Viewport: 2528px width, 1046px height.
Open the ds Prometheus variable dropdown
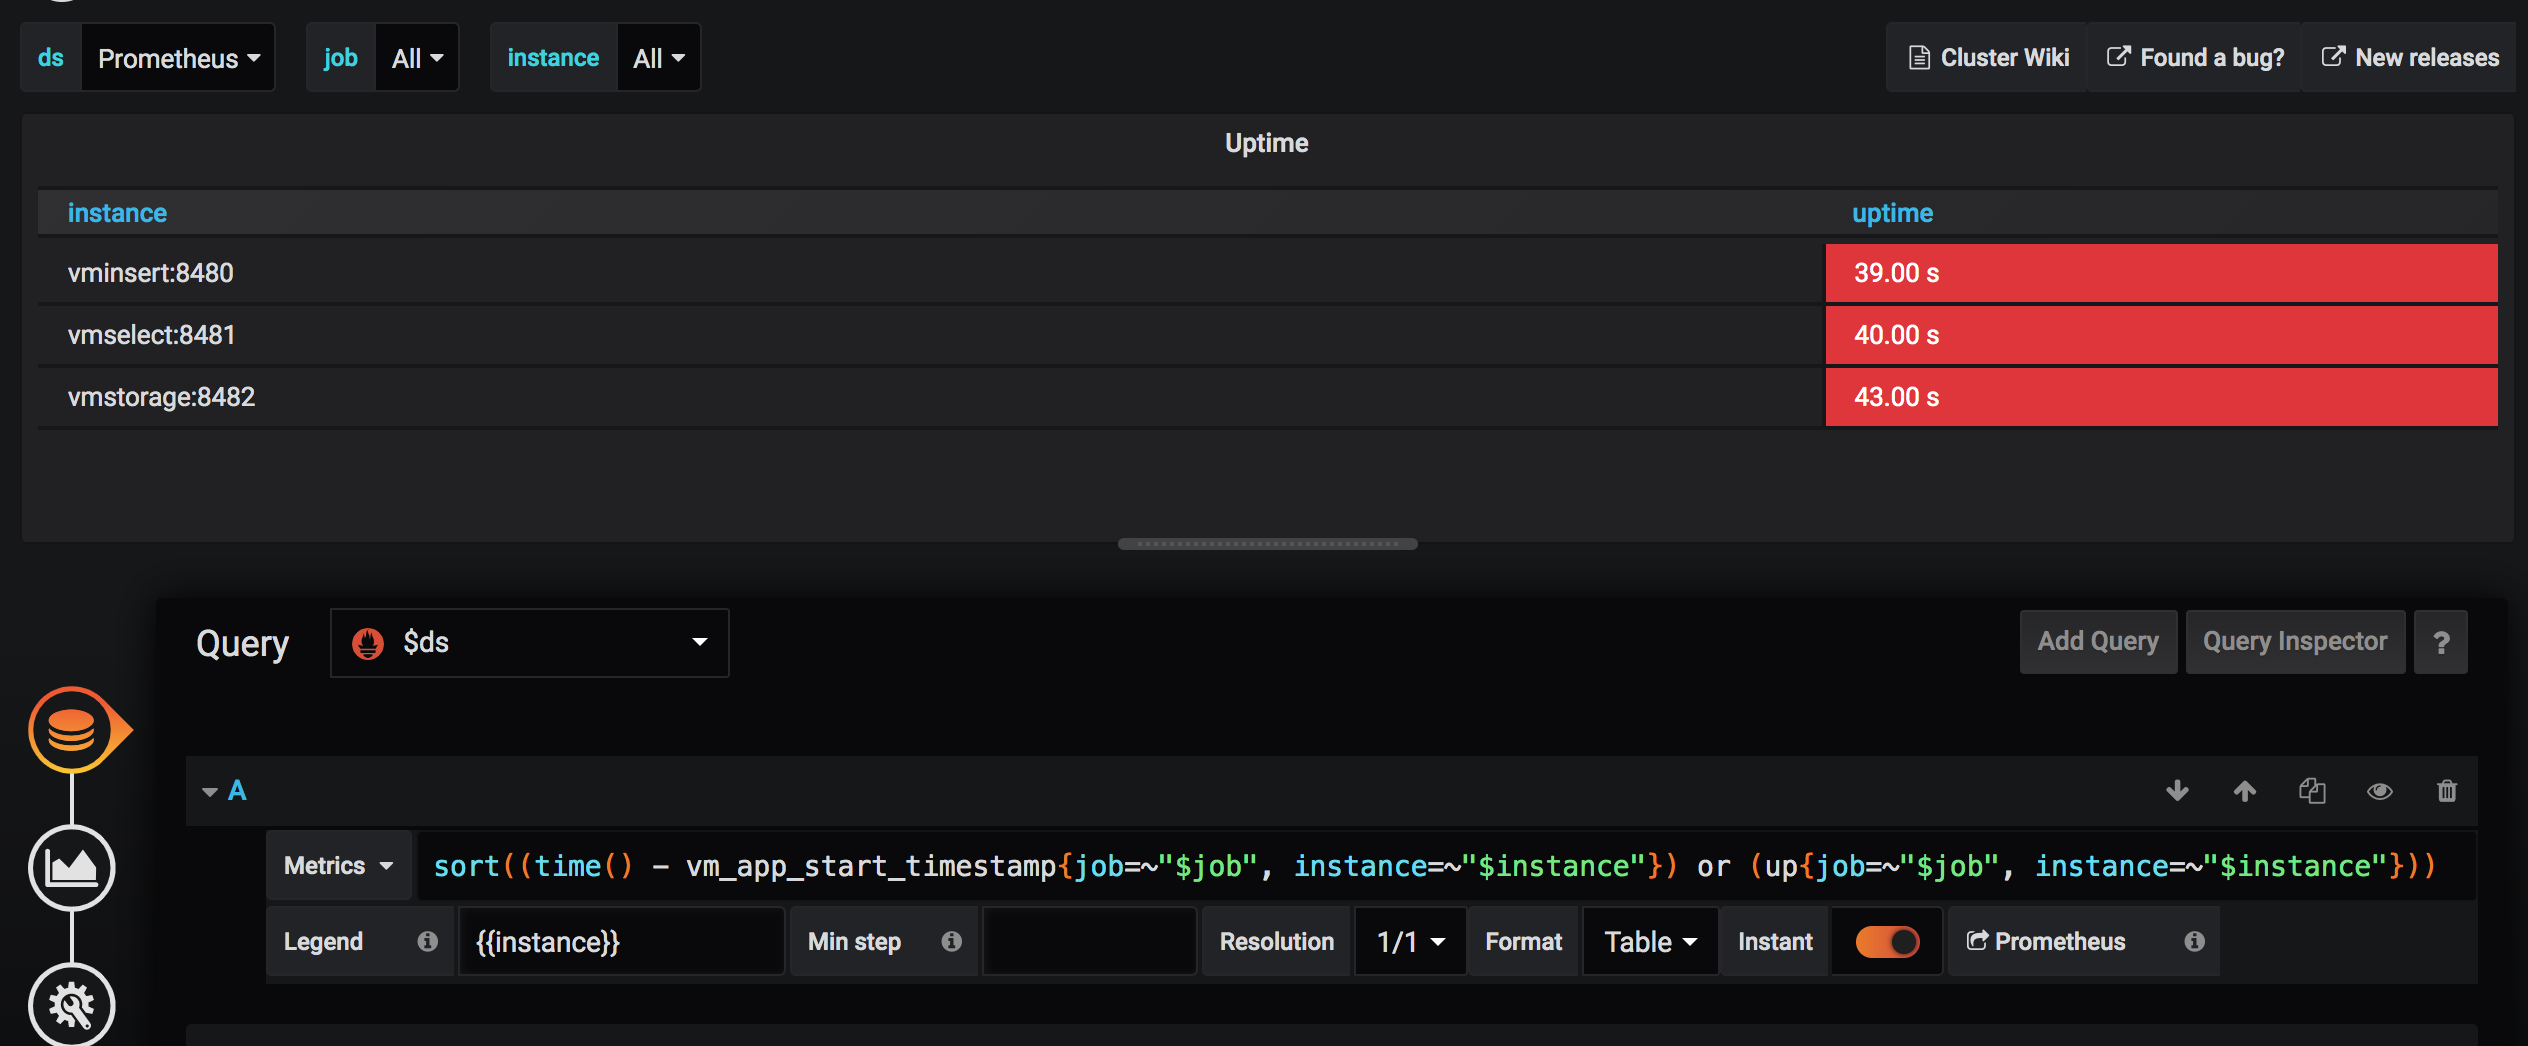(x=178, y=58)
